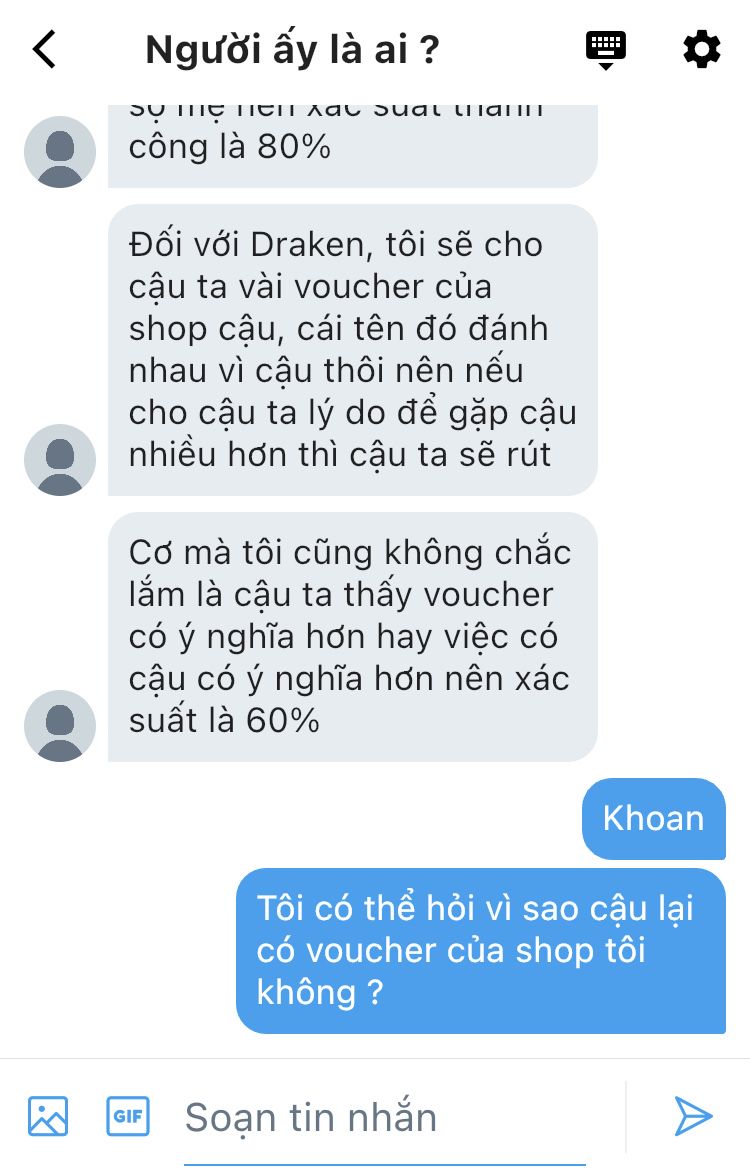Image resolution: width=750 pixels, height=1169 pixels.
Task: Select the message ending 'công là 80%'
Action: click(x=353, y=146)
